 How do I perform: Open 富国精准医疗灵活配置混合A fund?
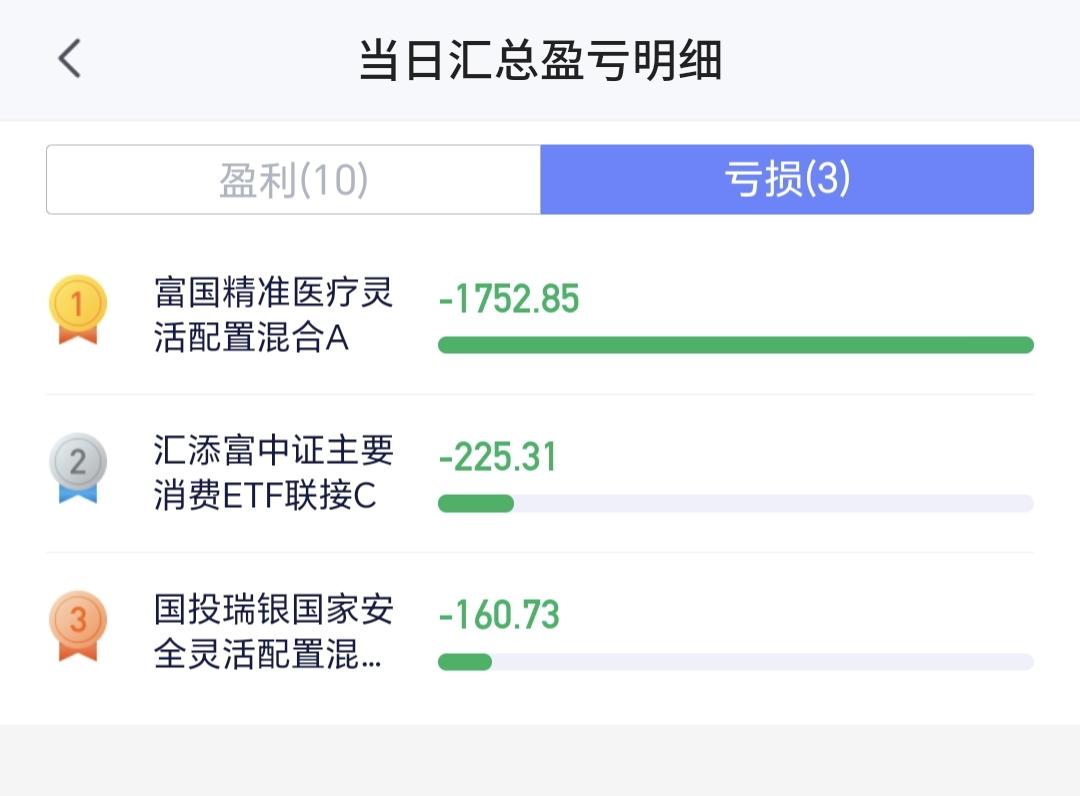(273, 315)
